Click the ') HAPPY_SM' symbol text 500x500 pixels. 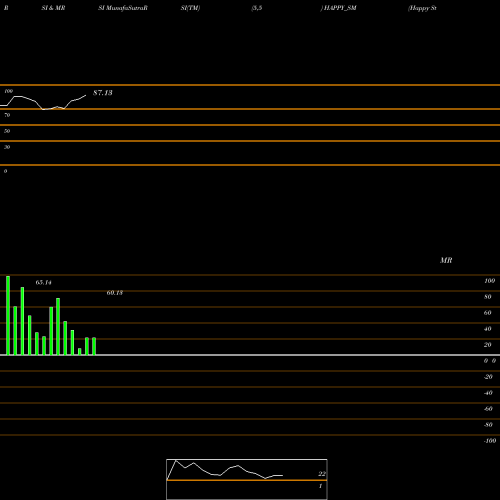click(x=339, y=8)
